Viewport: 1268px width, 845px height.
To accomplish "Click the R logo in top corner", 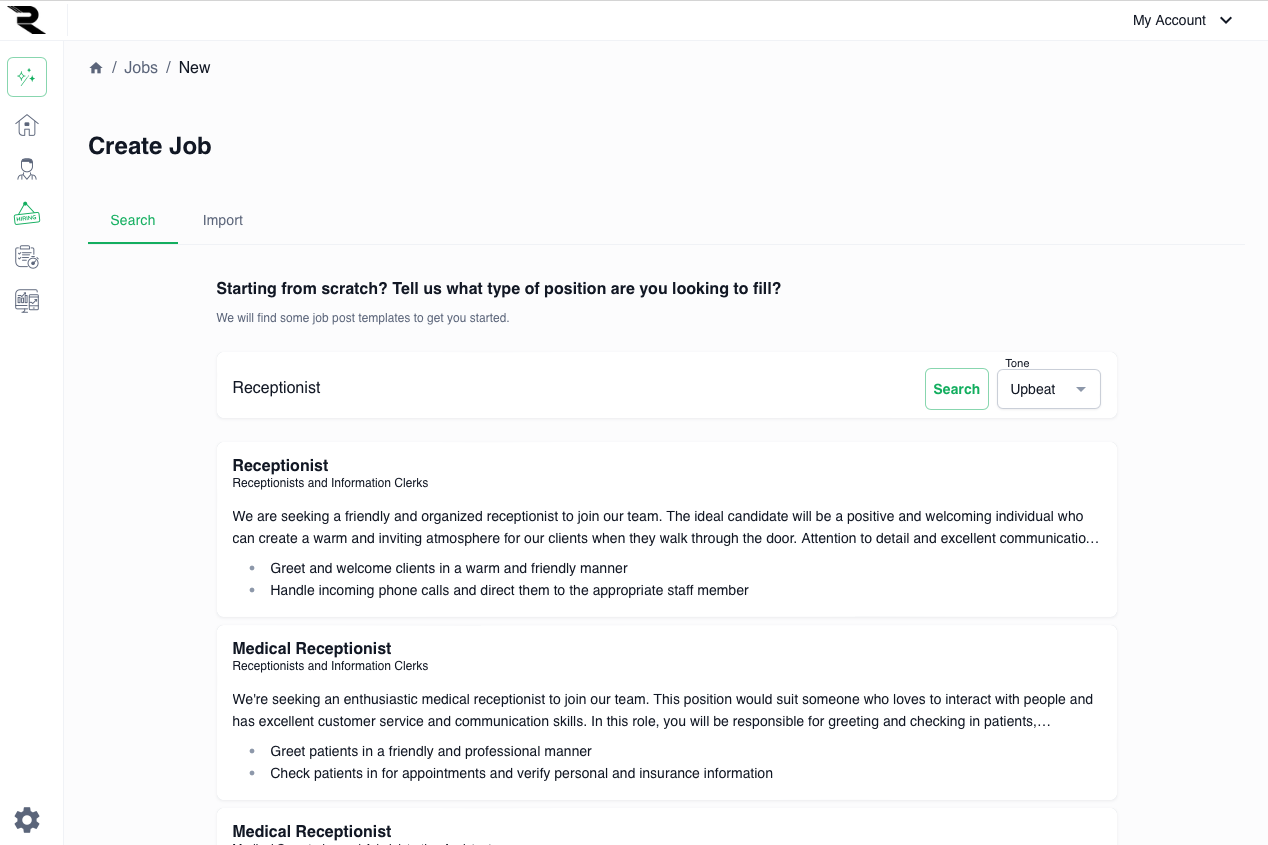I will tap(27, 19).
